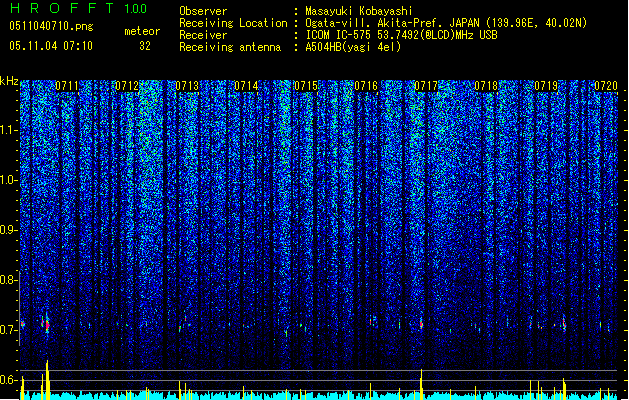Click the 0717 time marker
Viewport: 629px width, 400px height.
(x=426, y=86)
